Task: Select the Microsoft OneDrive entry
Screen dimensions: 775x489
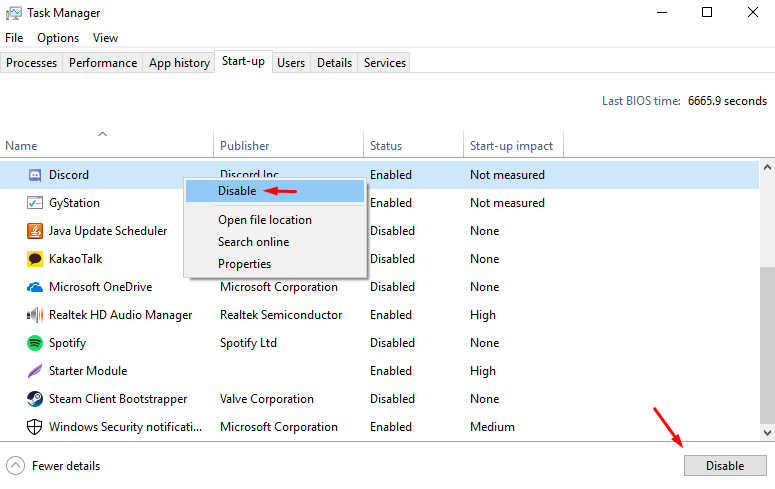Action: 100,287
